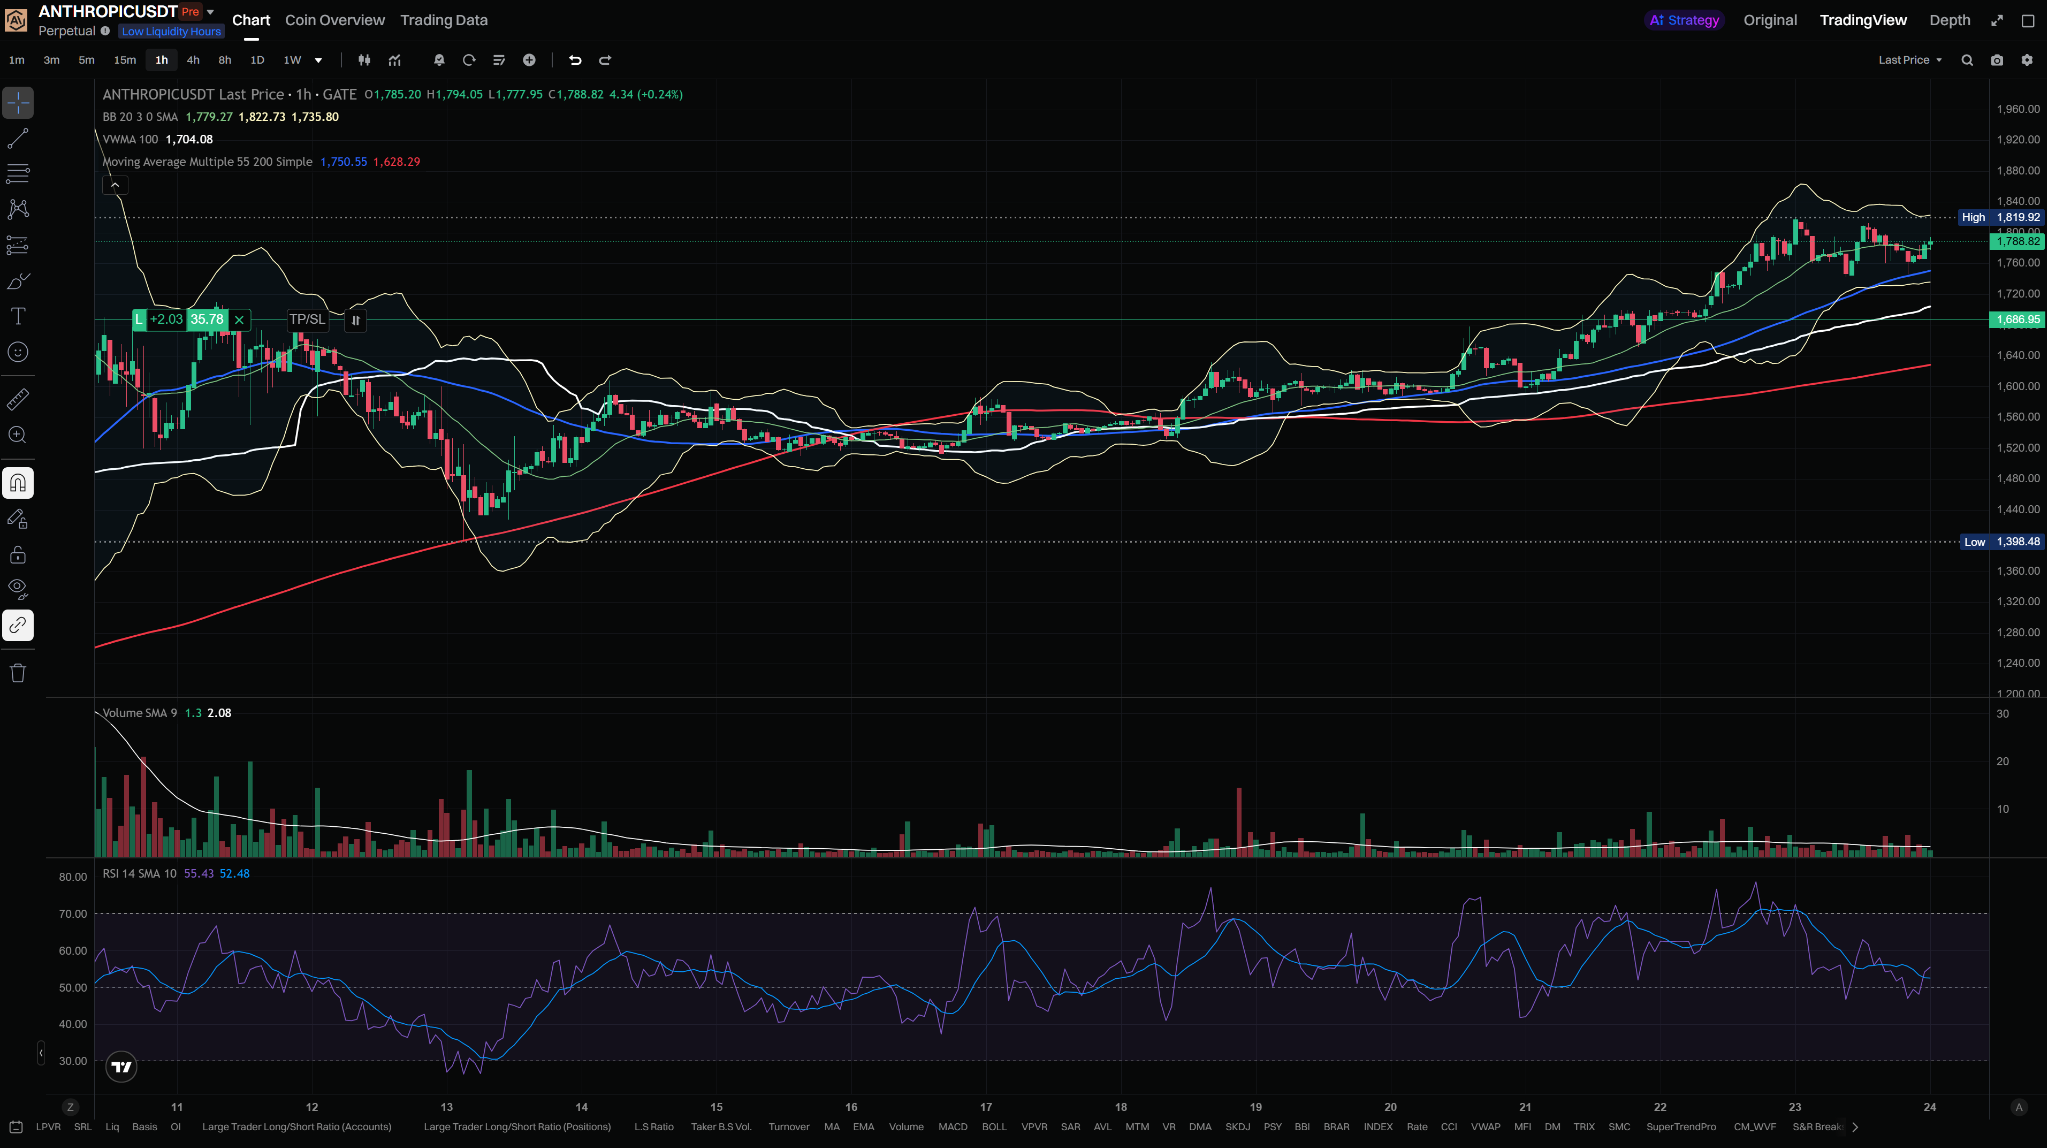Switch to the Chart tab
The height and width of the screenshot is (1148, 2047).
(x=251, y=20)
